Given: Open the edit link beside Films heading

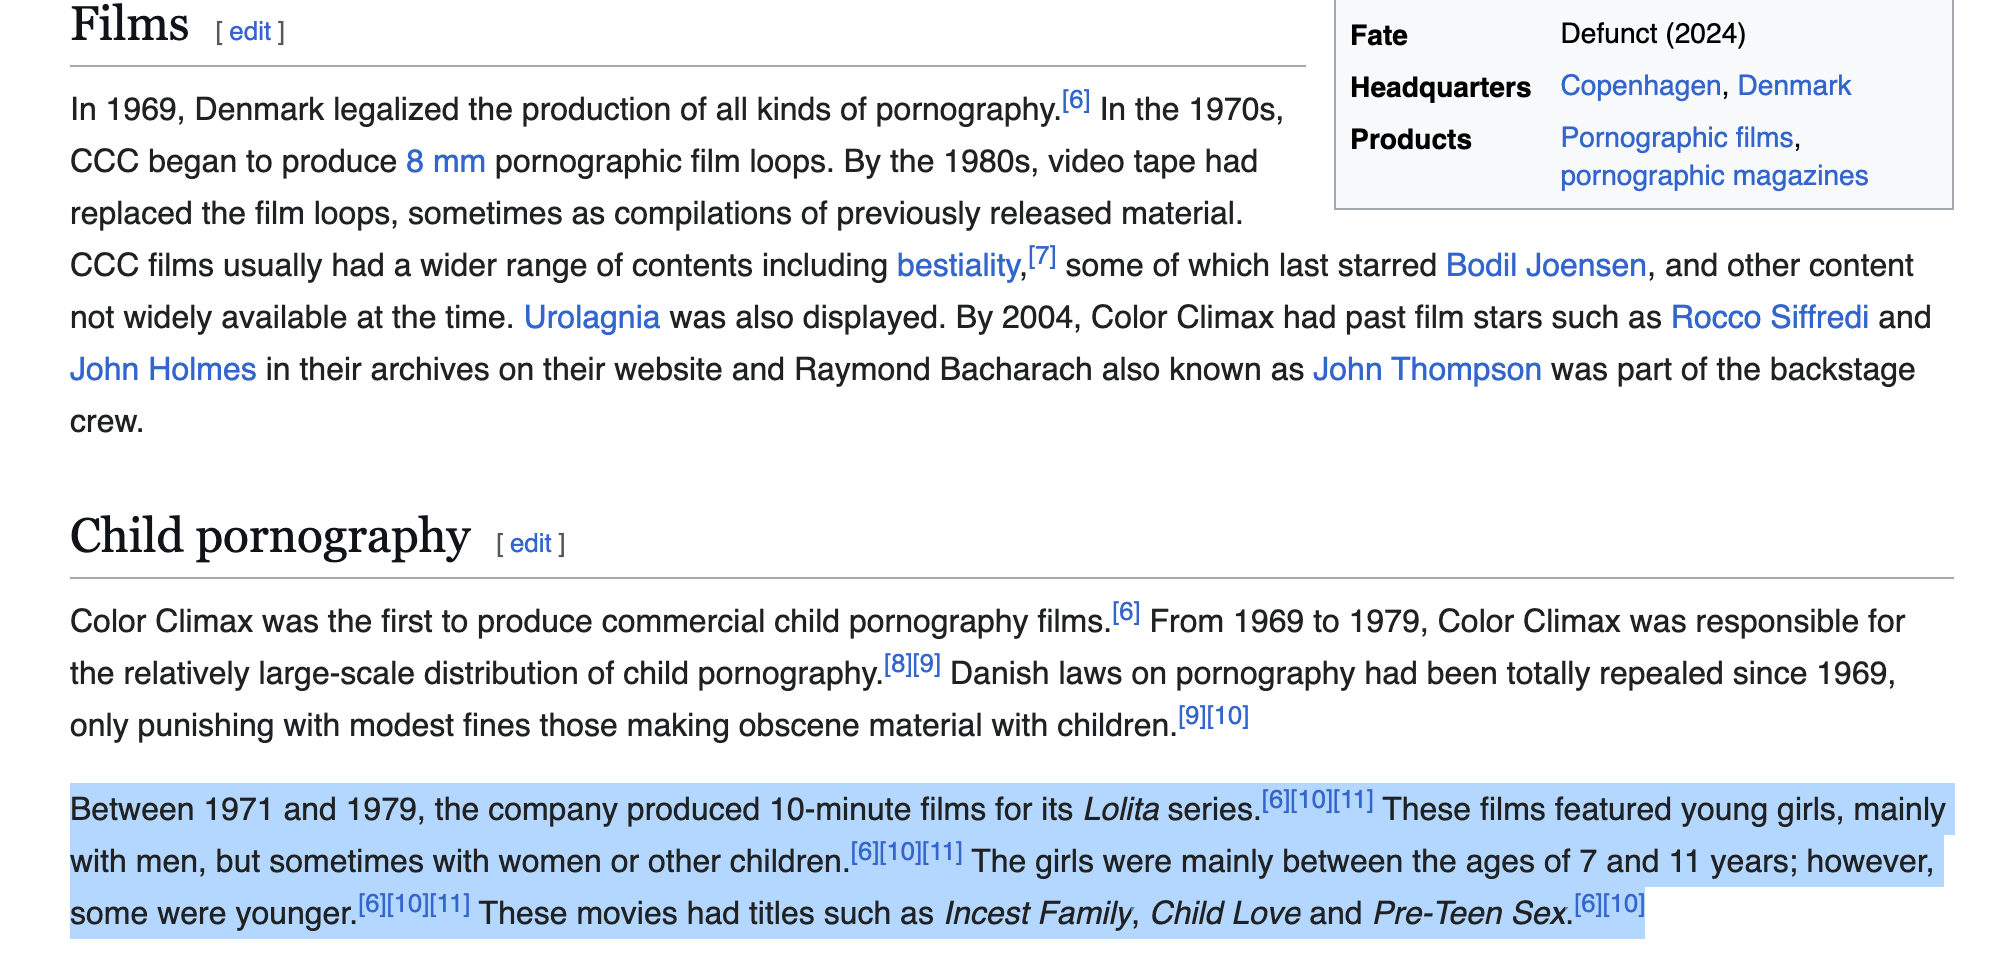Looking at the screenshot, I should tap(250, 32).
